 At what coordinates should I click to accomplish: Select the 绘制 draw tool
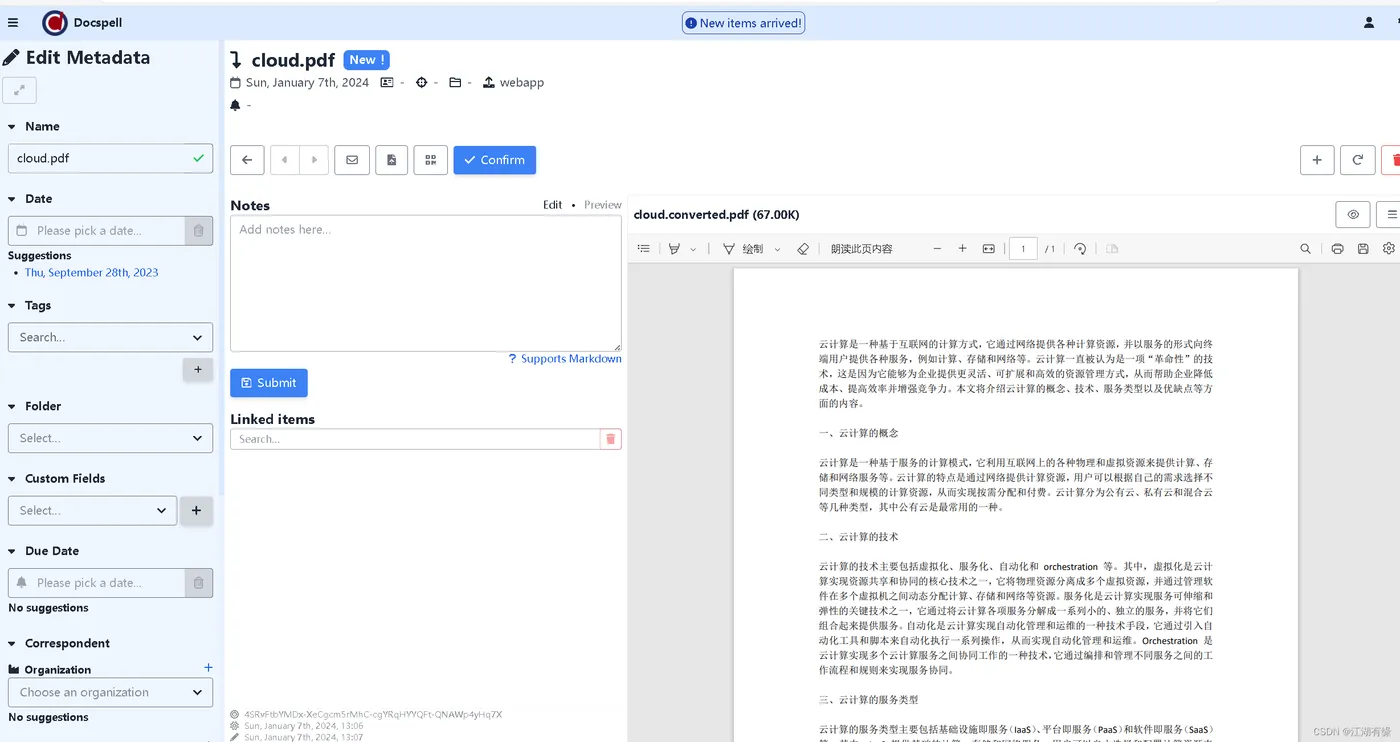(x=743, y=249)
